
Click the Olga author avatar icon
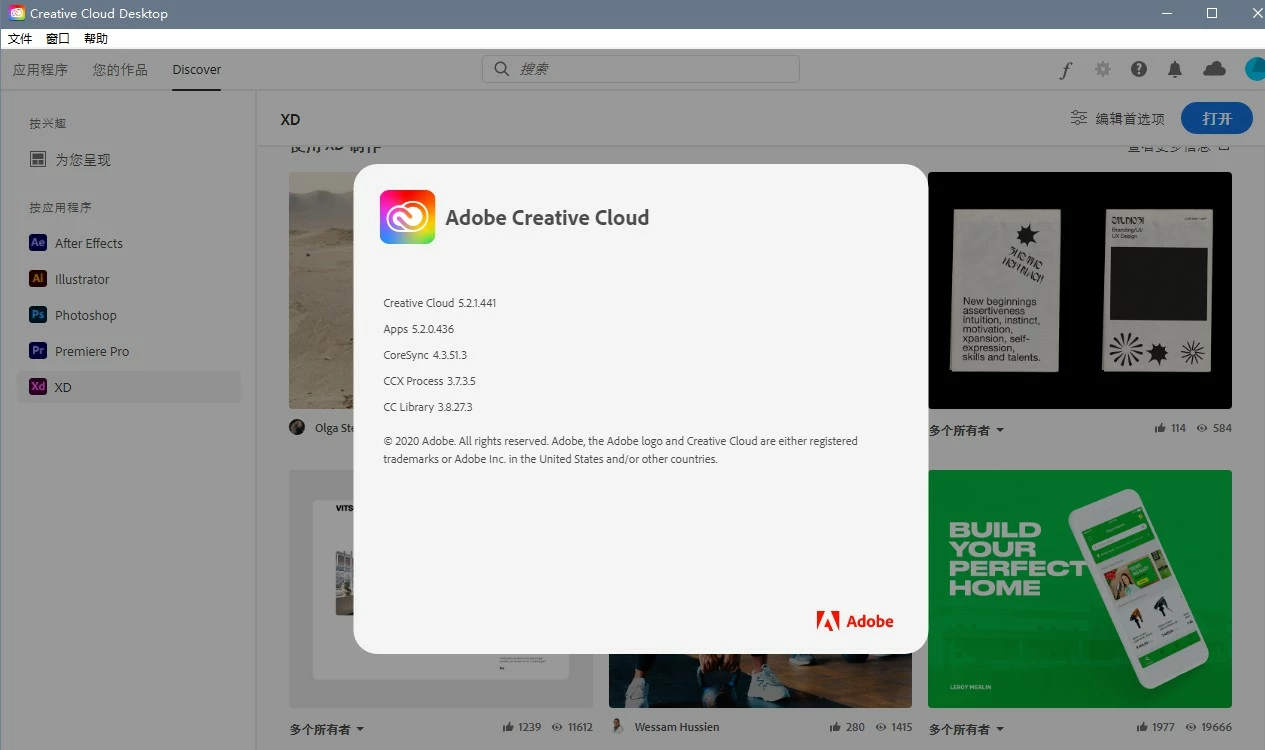tap(297, 427)
